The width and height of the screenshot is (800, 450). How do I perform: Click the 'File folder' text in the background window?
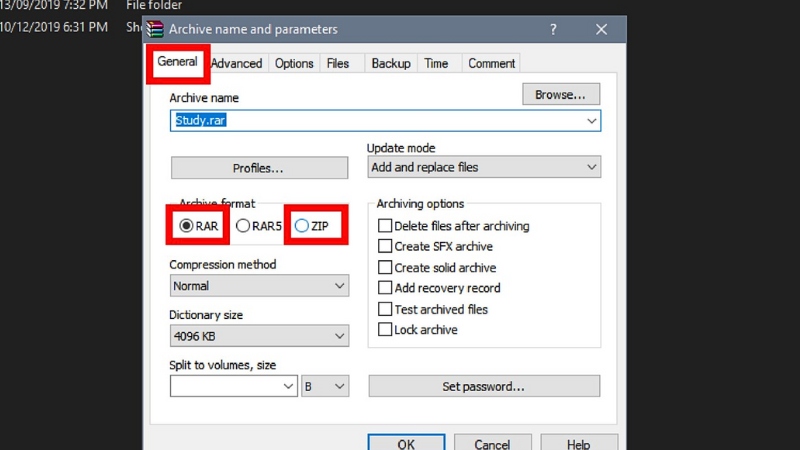pyautogui.click(x=154, y=6)
